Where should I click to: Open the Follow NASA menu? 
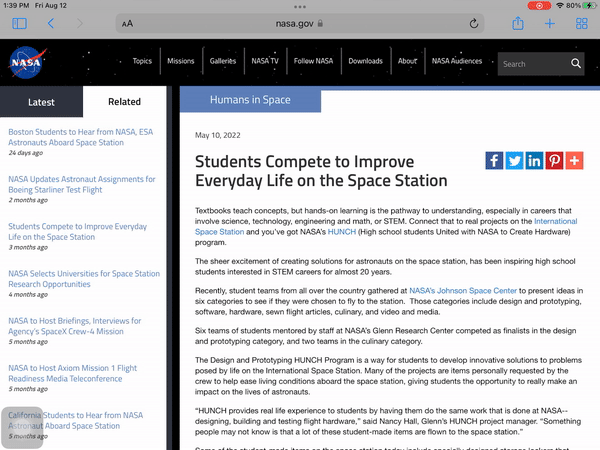pyautogui.click(x=313, y=61)
